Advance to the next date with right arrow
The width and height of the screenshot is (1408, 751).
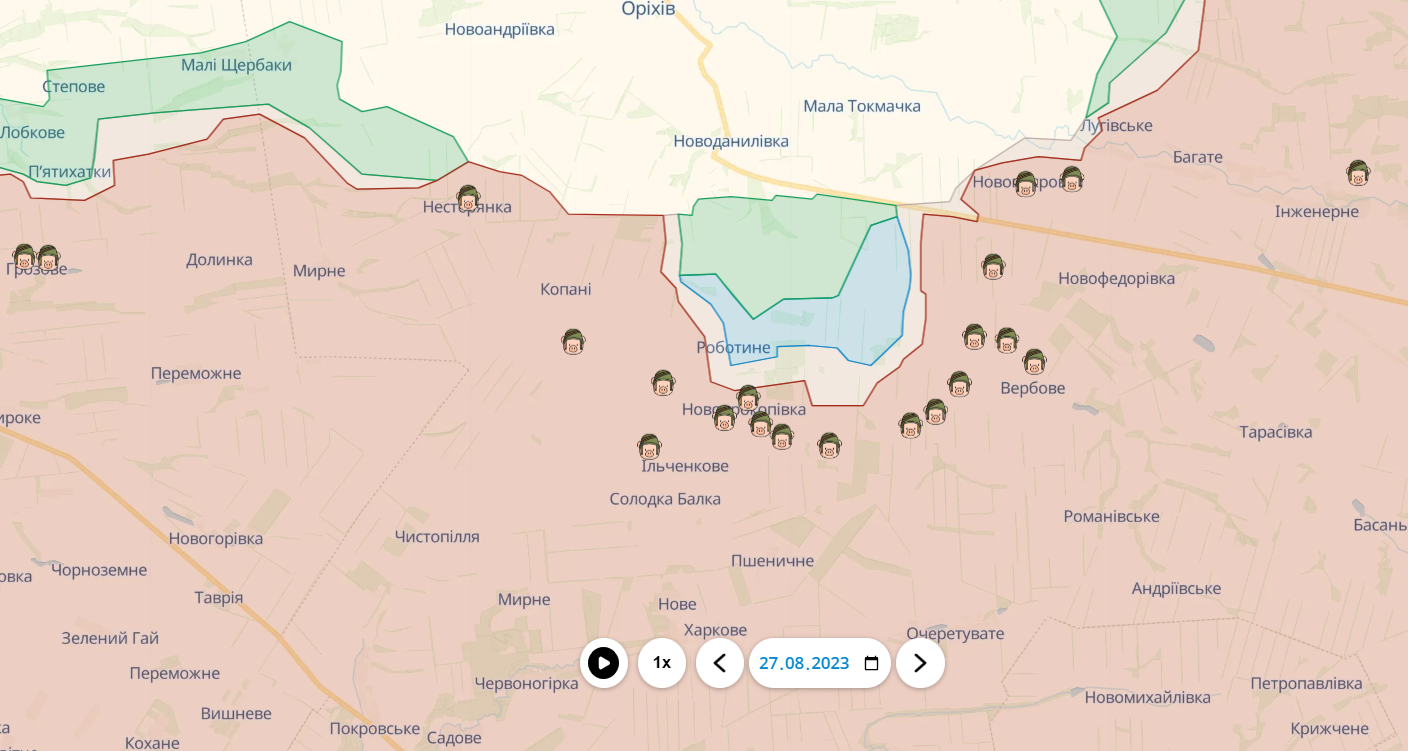tap(920, 663)
